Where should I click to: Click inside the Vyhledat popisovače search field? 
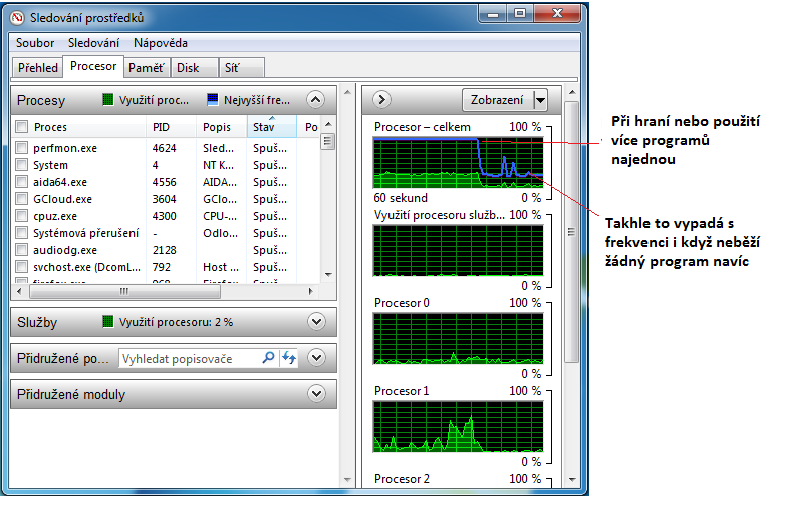tap(189, 358)
